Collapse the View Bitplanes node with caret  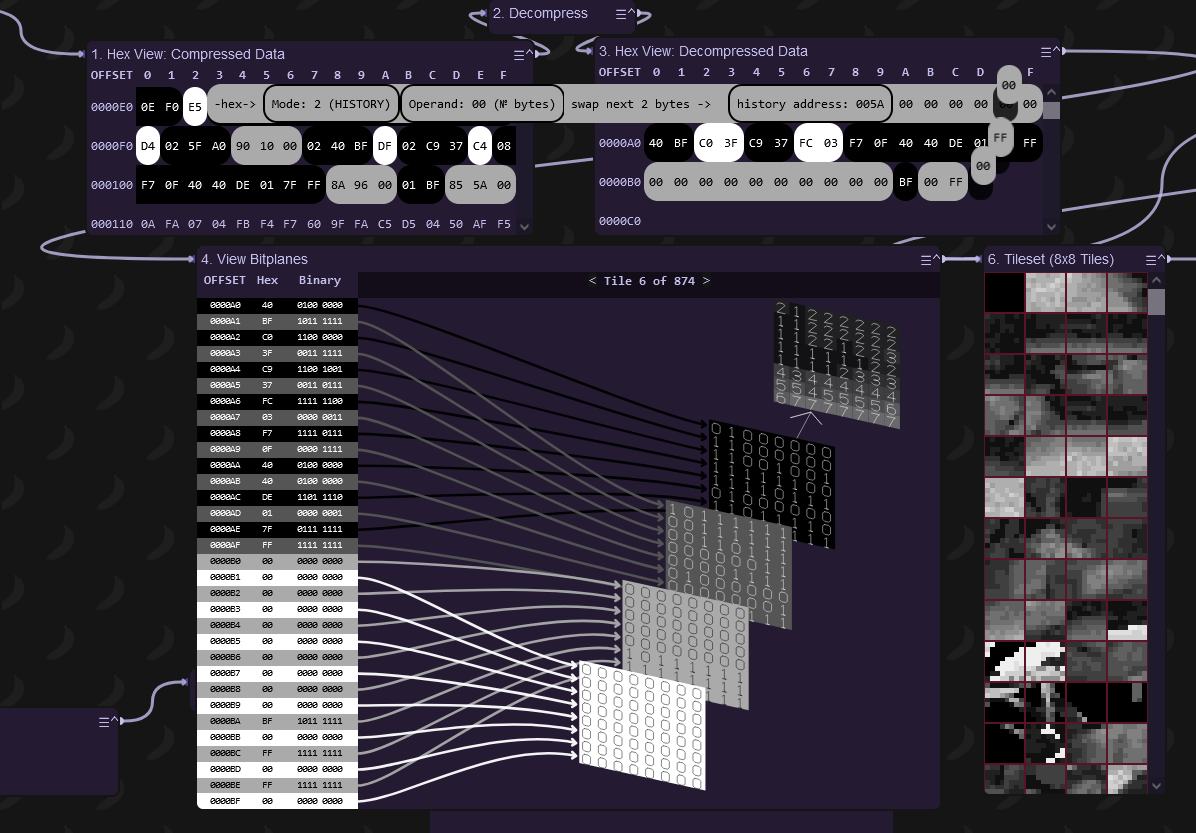click(936, 259)
